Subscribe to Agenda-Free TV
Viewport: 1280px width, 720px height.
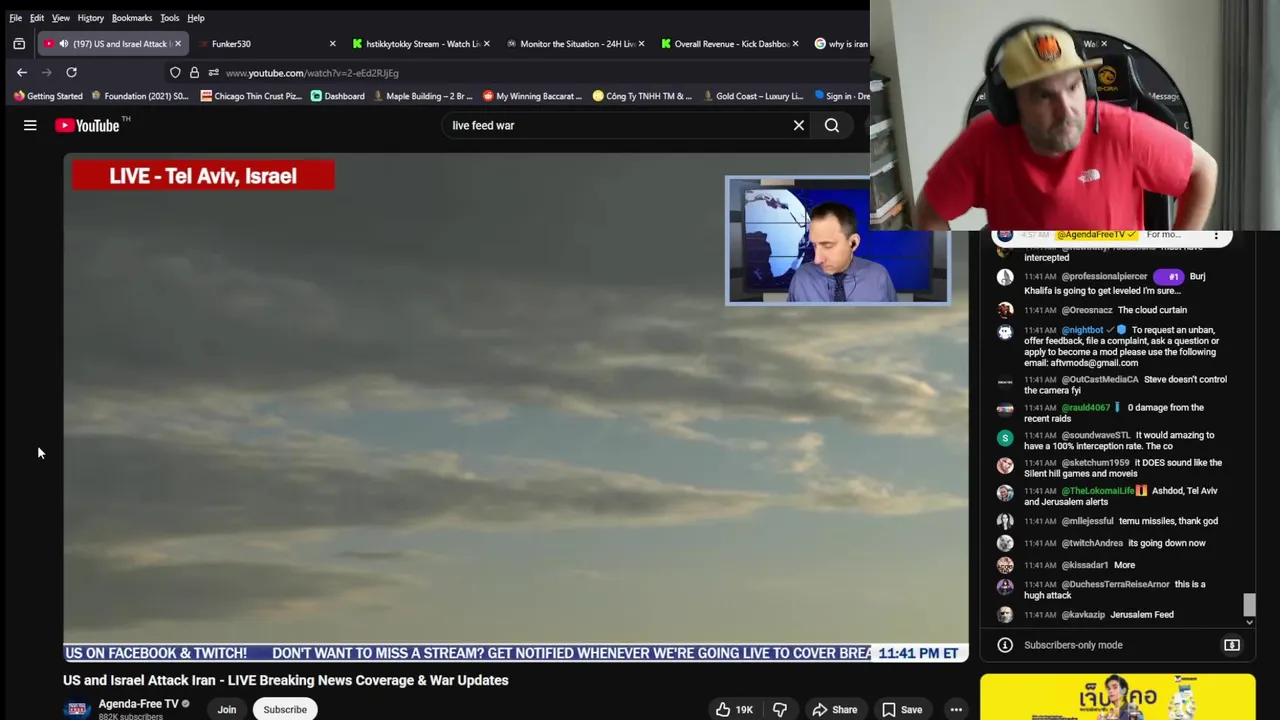(x=285, y=709)
